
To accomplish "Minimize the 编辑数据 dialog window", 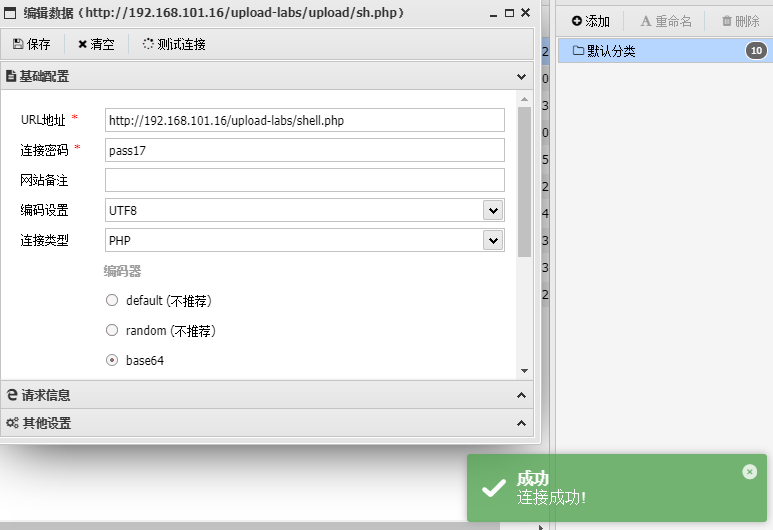I will pos(493,14).
